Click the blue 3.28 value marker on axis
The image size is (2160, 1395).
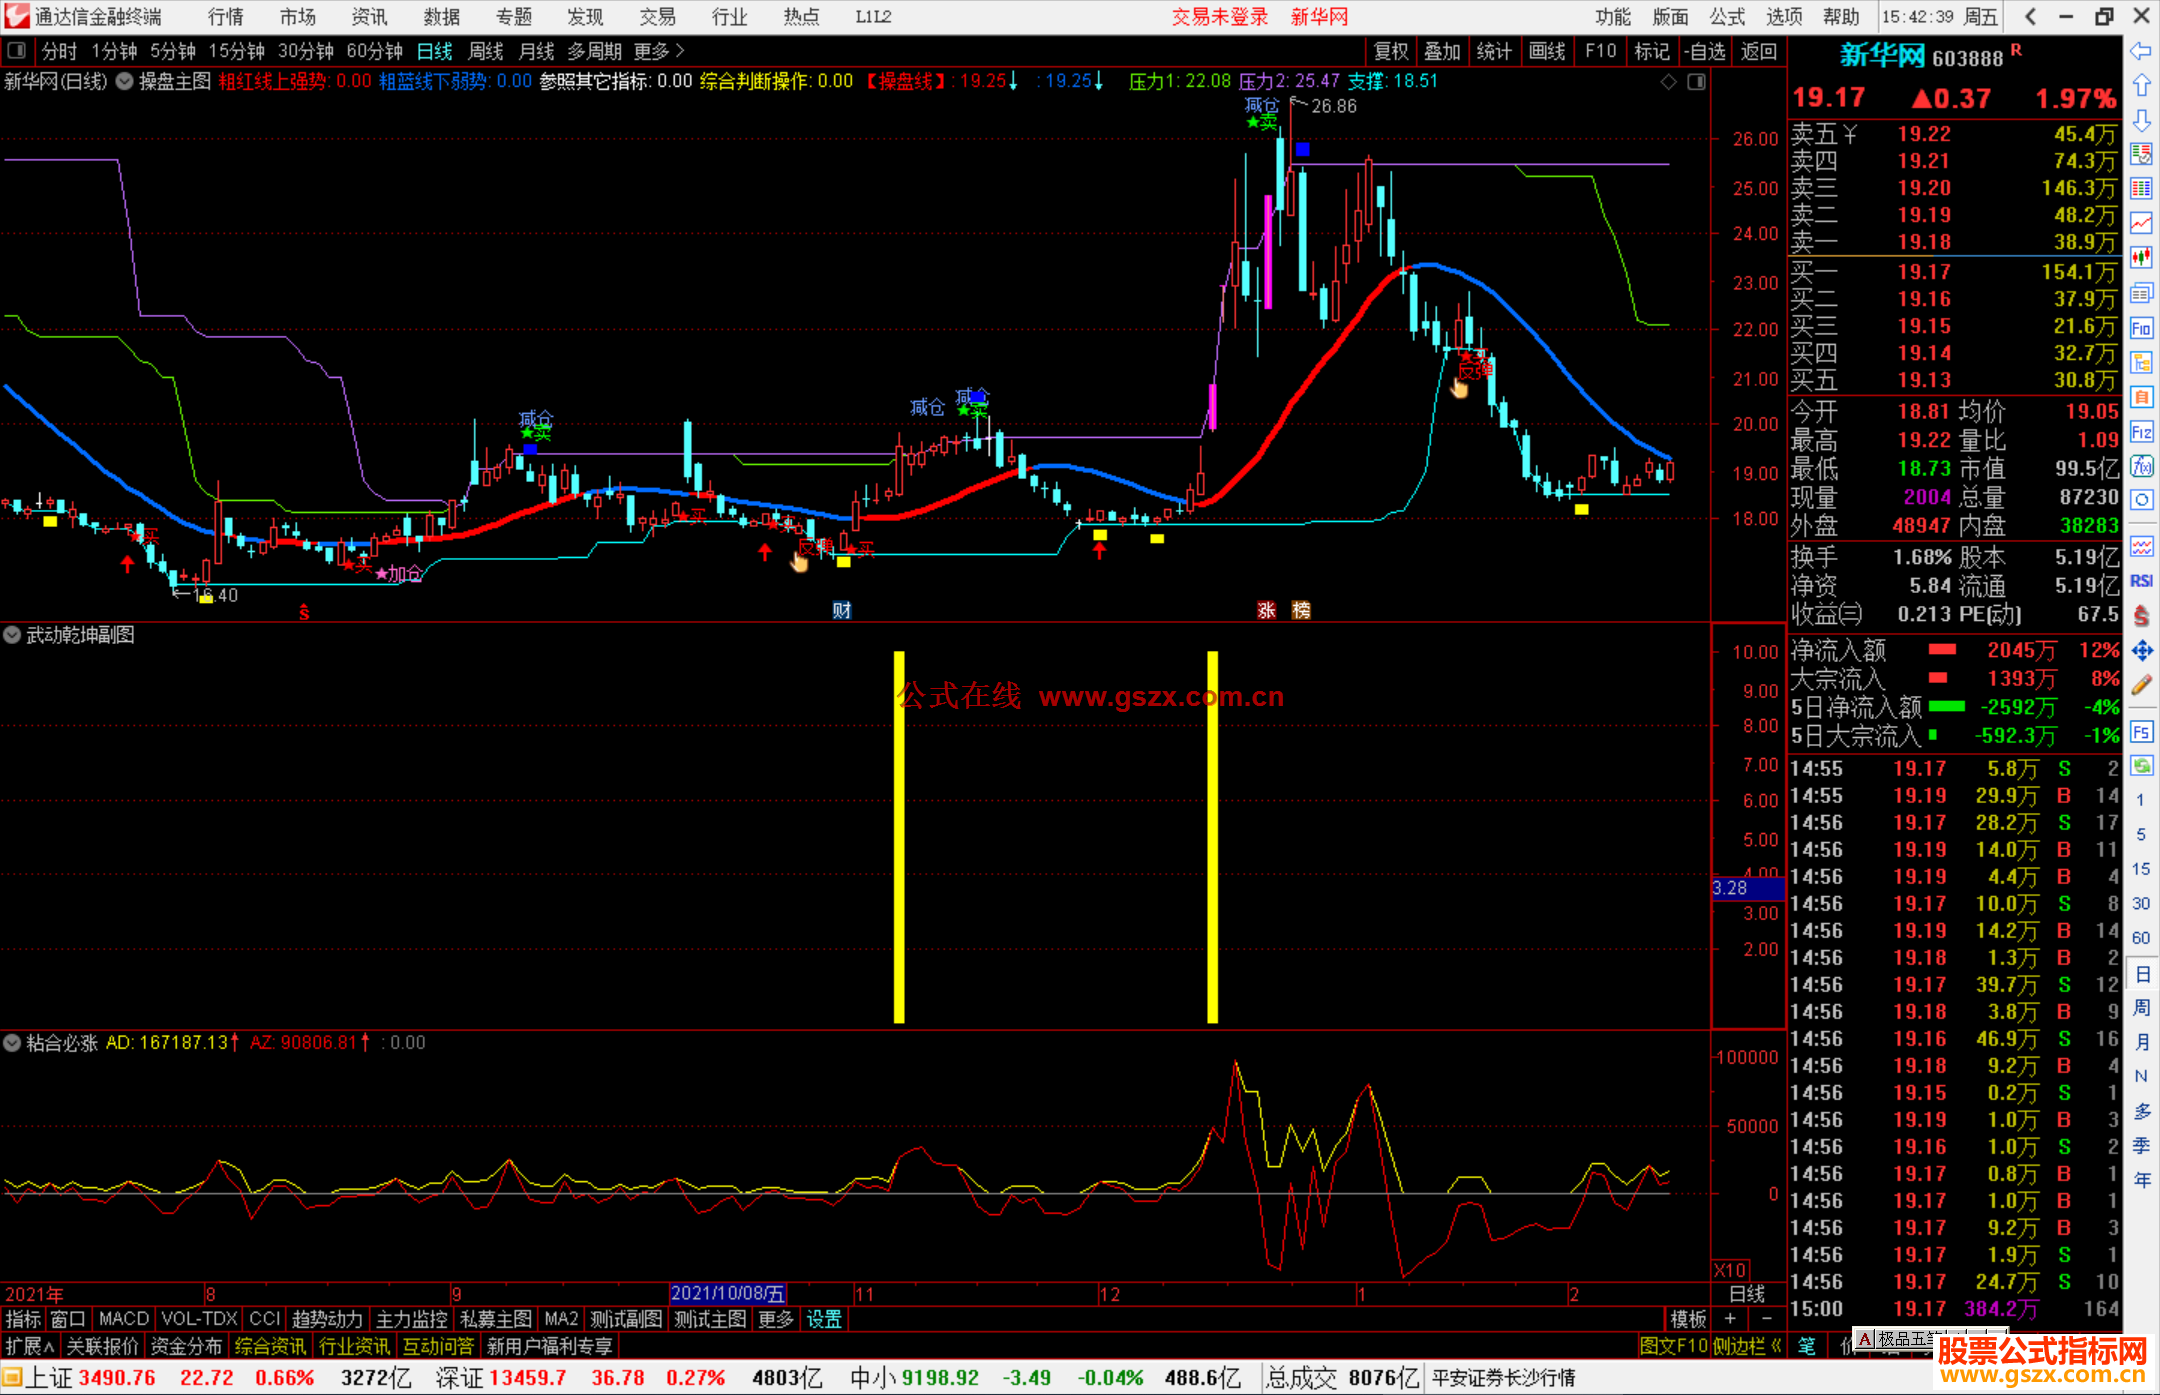pos(1747,888)
